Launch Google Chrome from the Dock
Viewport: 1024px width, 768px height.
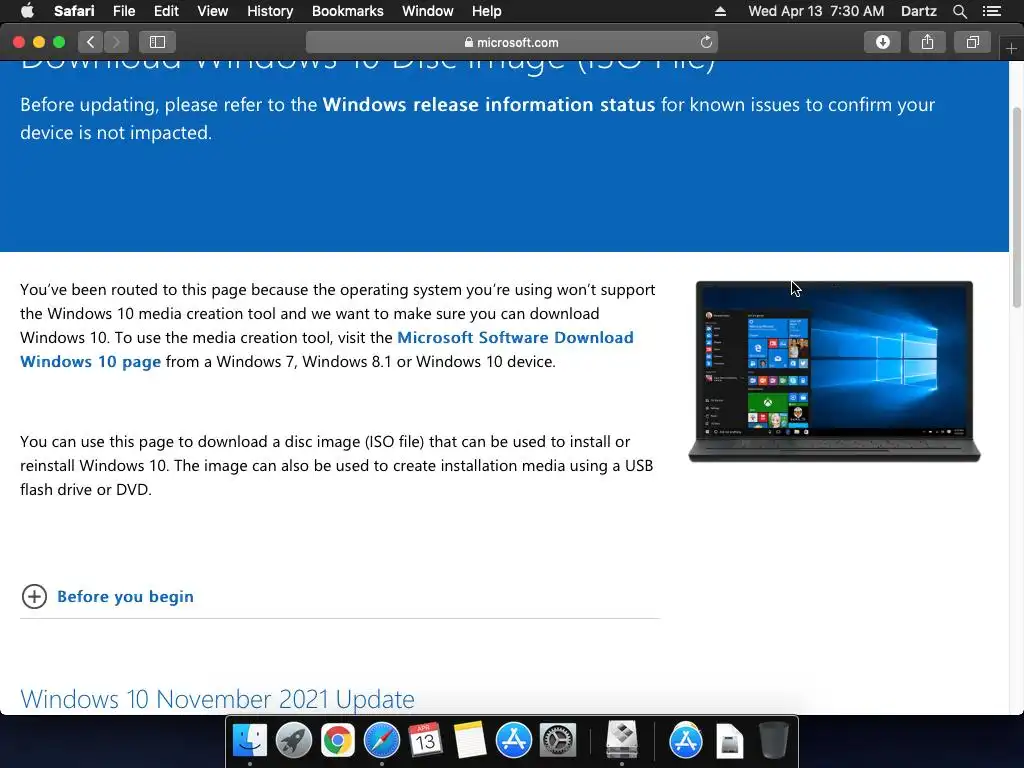pos(338,741)
